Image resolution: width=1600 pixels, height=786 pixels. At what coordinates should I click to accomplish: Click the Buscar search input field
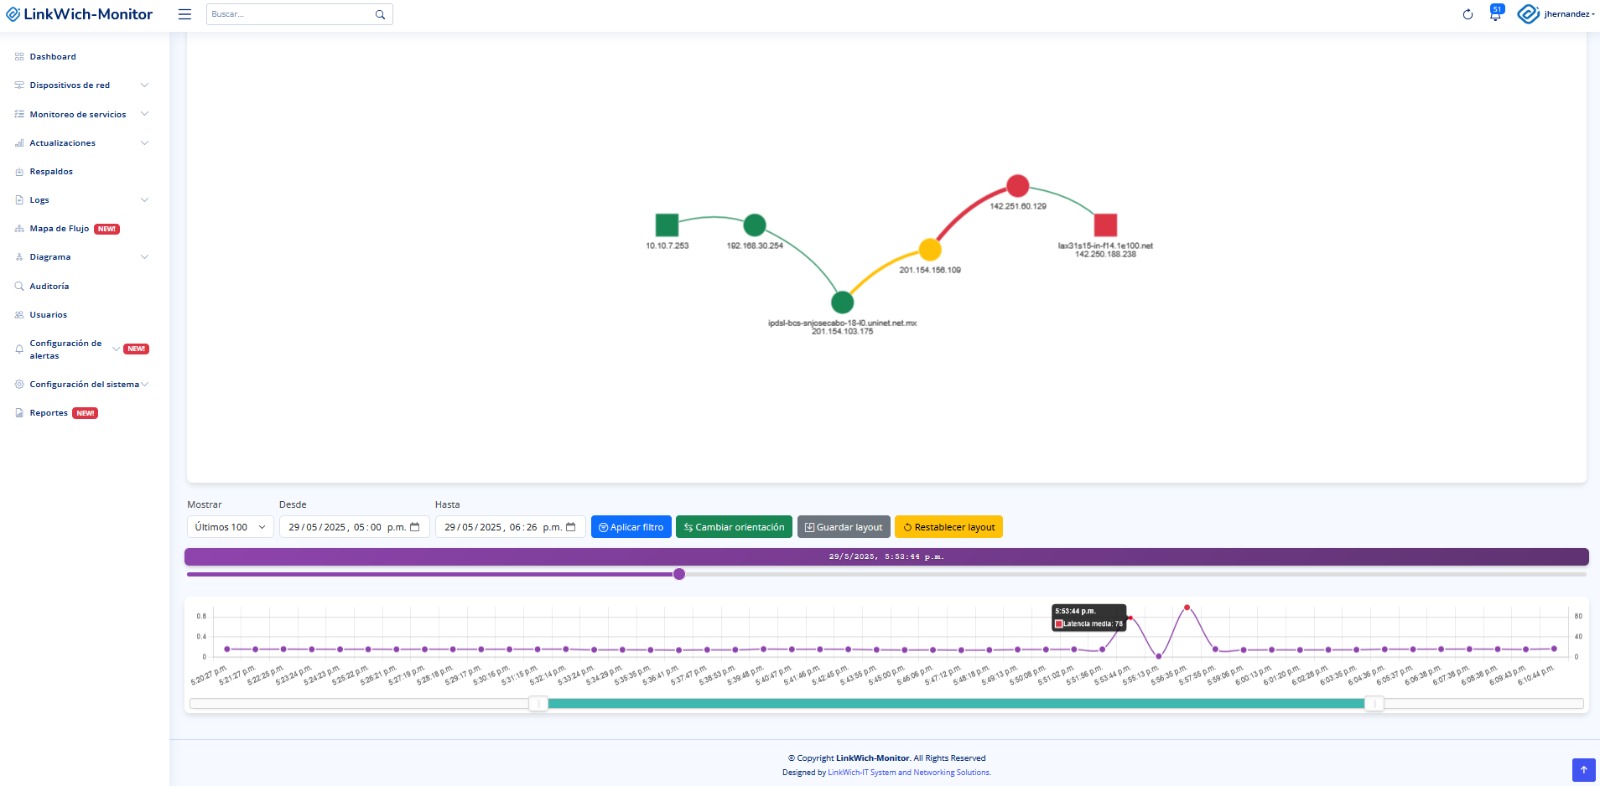[x=290, y=14]
